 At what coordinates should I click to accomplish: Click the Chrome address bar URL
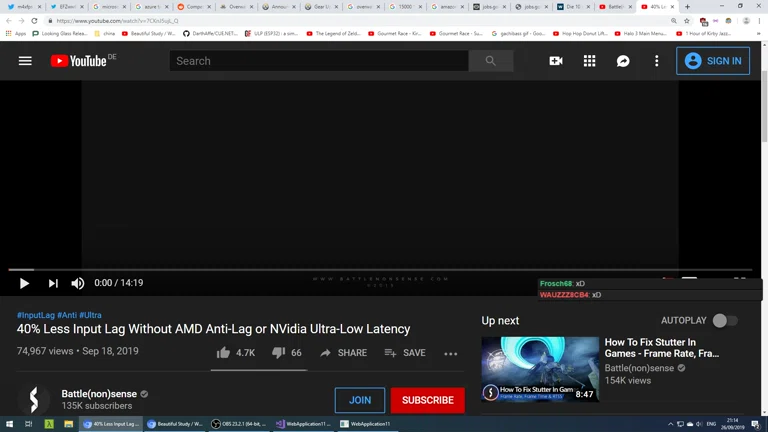pyautogui.click(x=117, y=21)
